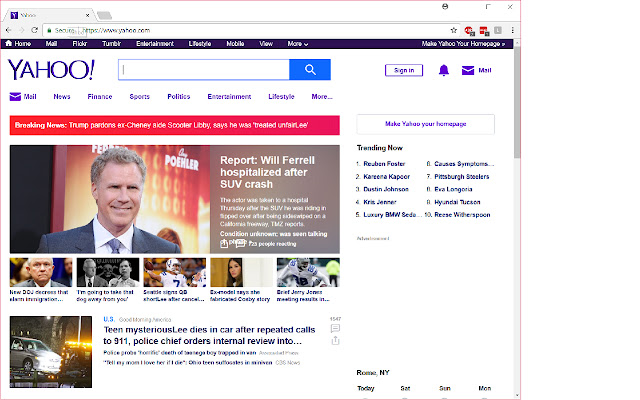640x400 pixels.
Task: Open Tumblr in the purple top bar
Action: point(111,44)
